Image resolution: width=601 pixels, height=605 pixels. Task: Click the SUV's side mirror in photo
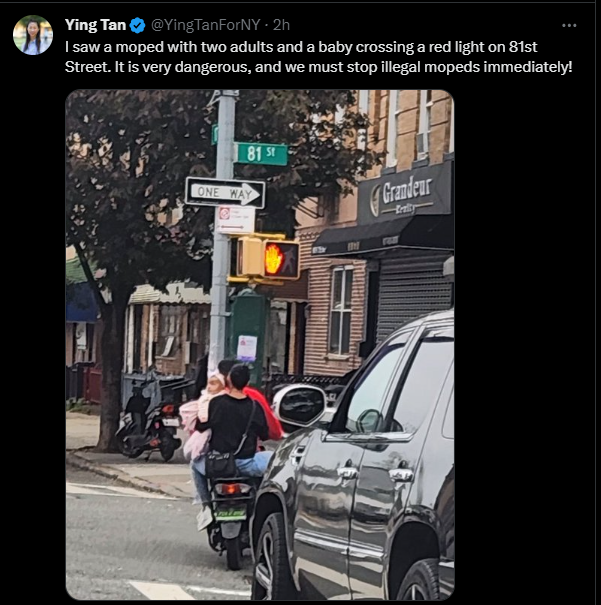tap(301, 405)
